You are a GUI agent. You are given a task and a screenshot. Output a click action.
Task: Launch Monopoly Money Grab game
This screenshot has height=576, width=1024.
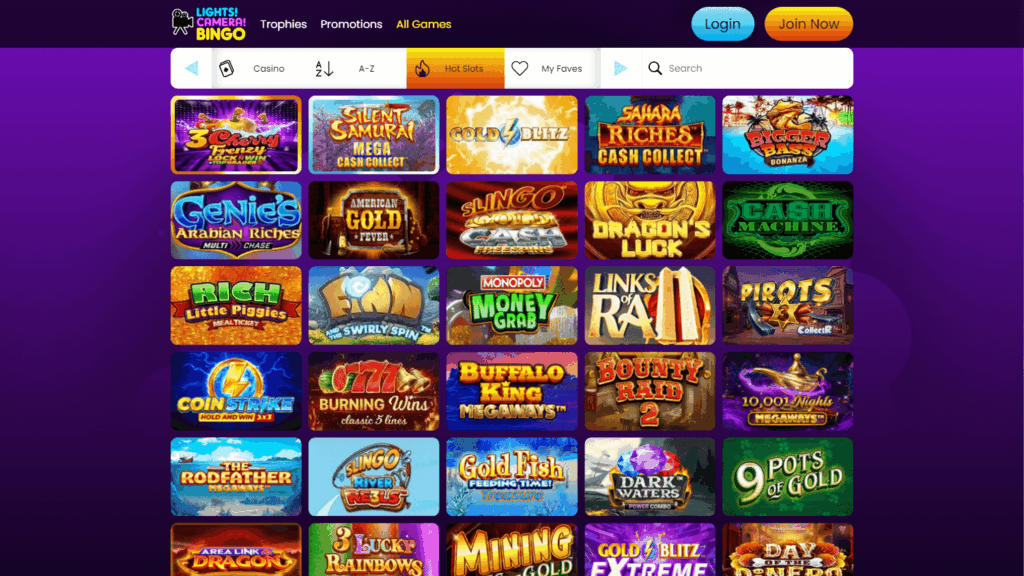coord(512,306)
